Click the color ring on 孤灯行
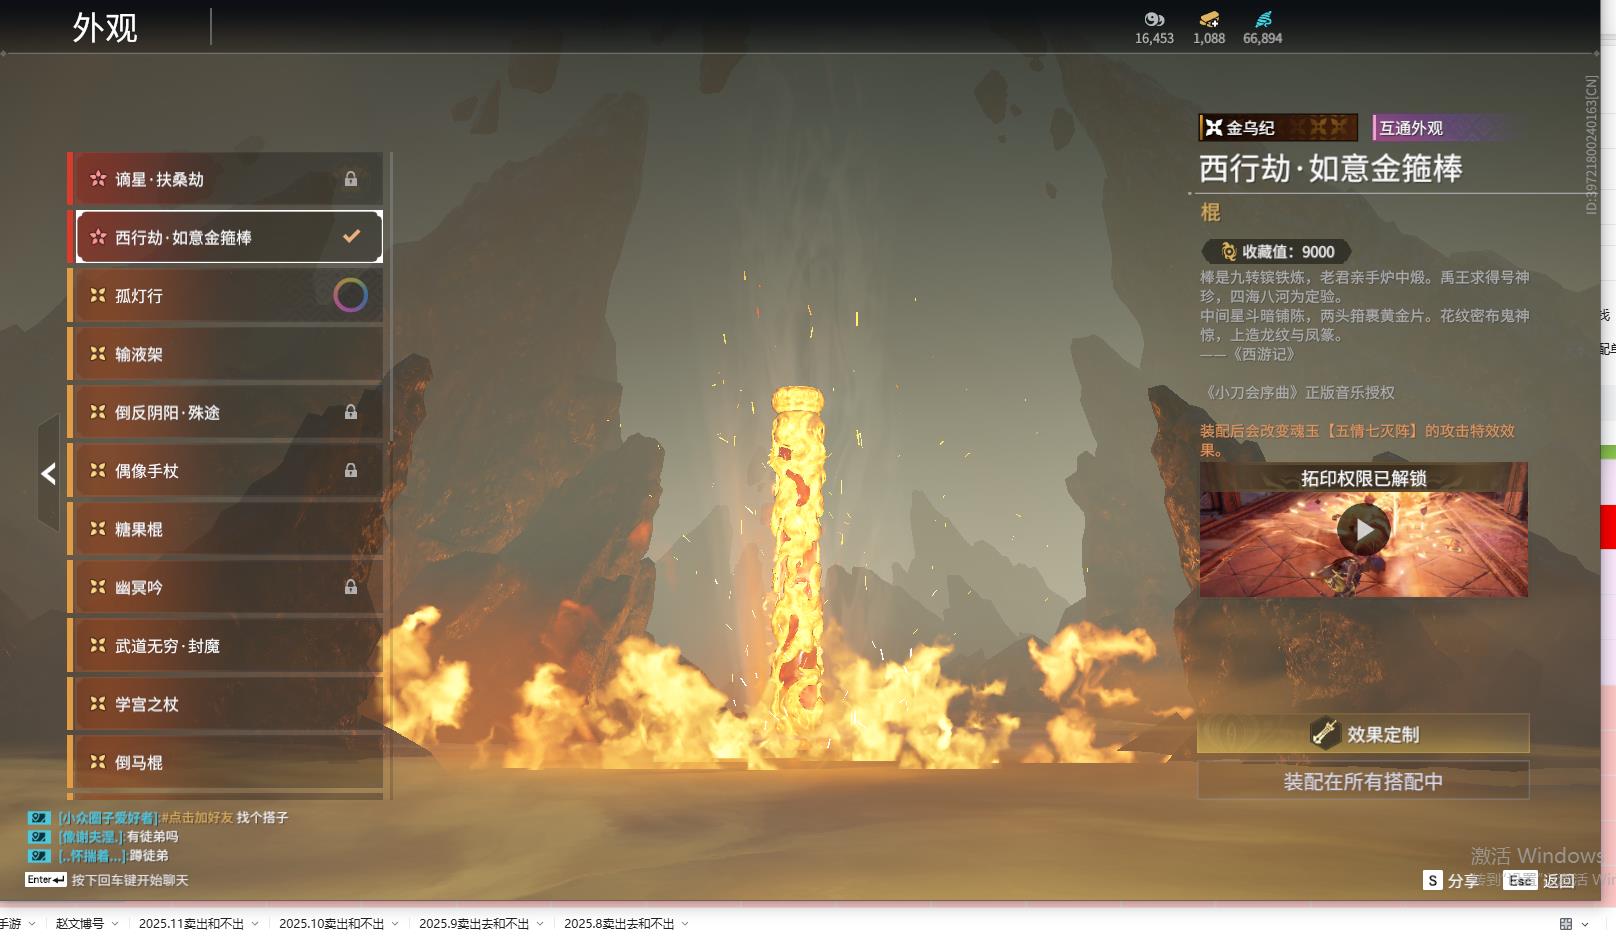 350,295
